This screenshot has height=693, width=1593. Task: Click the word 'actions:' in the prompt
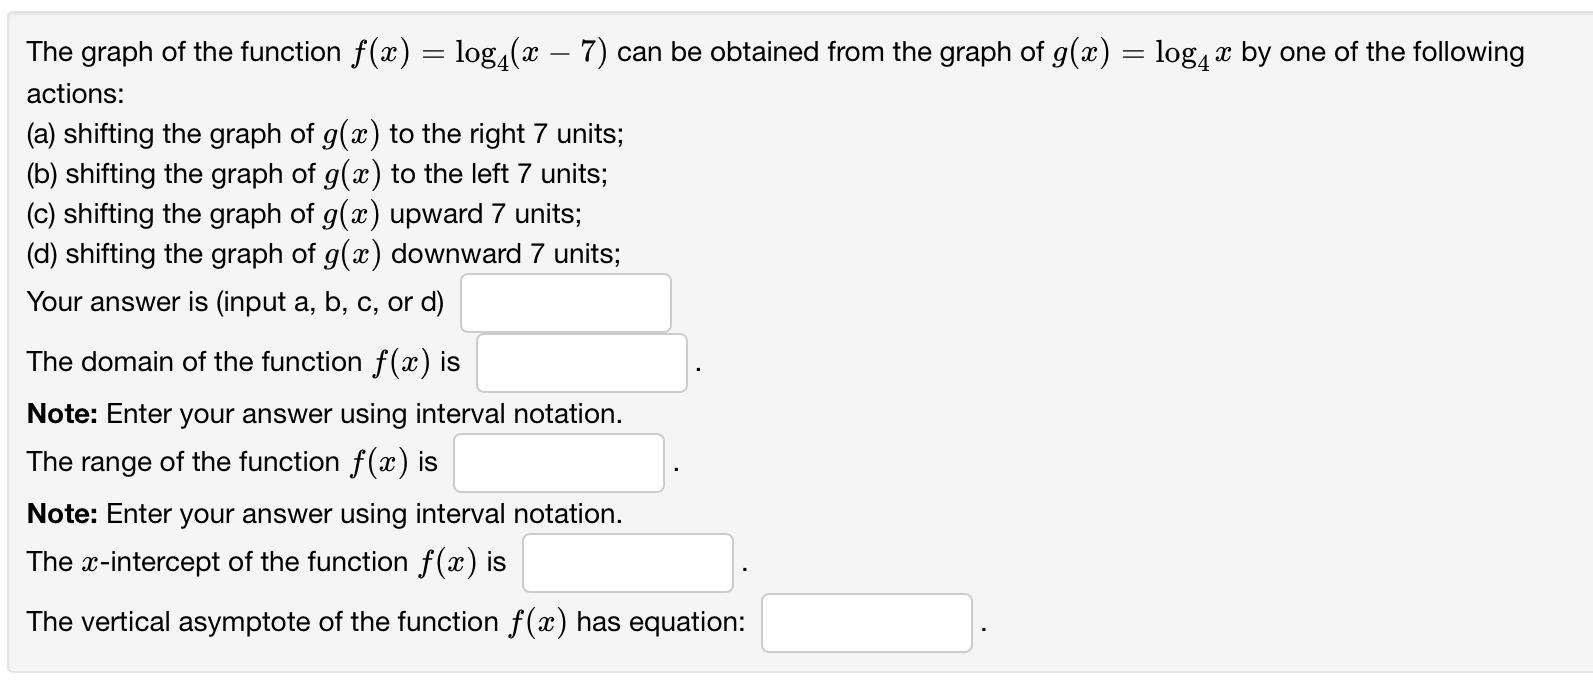76,94
